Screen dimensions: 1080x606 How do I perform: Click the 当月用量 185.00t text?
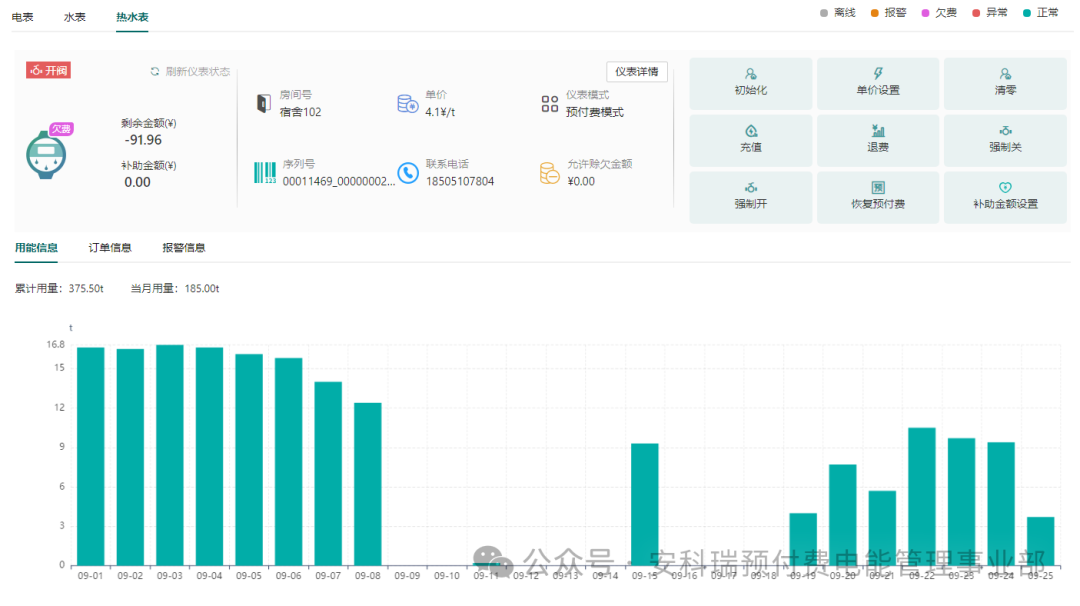(175, 289)
